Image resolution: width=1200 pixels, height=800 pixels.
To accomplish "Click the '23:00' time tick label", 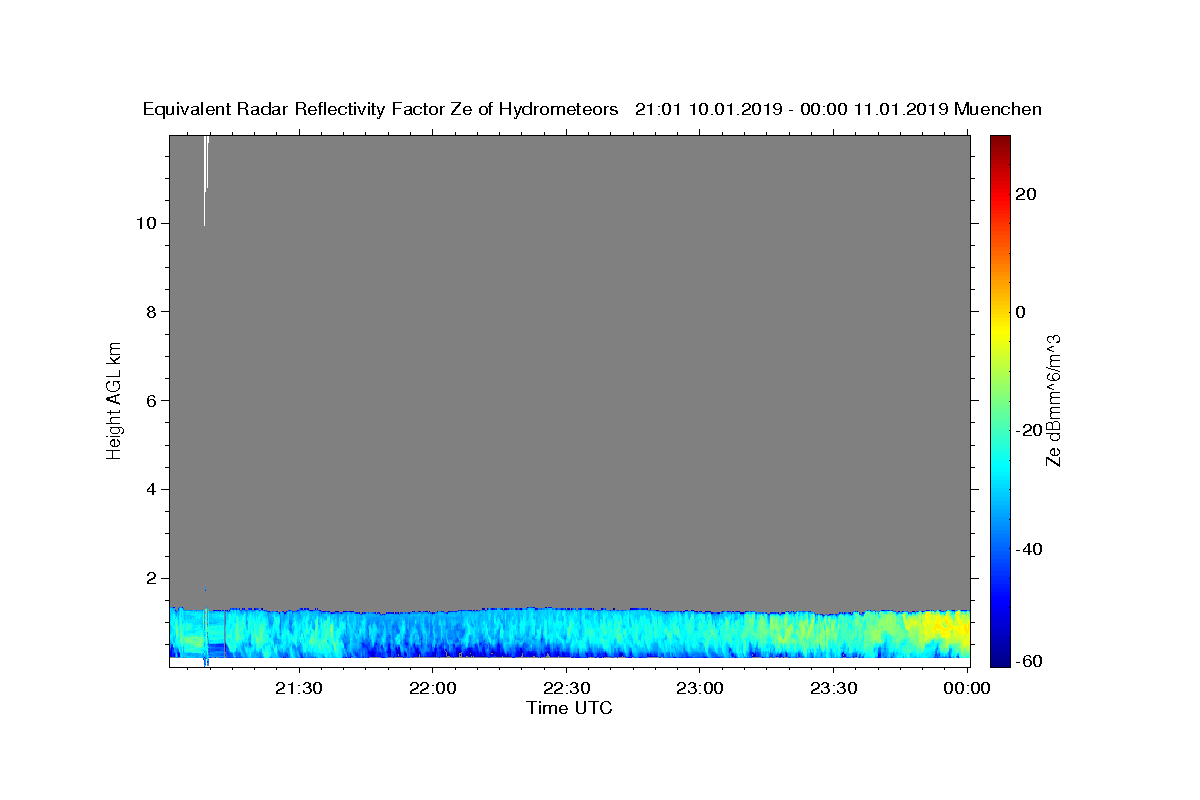I will point(700,688).
